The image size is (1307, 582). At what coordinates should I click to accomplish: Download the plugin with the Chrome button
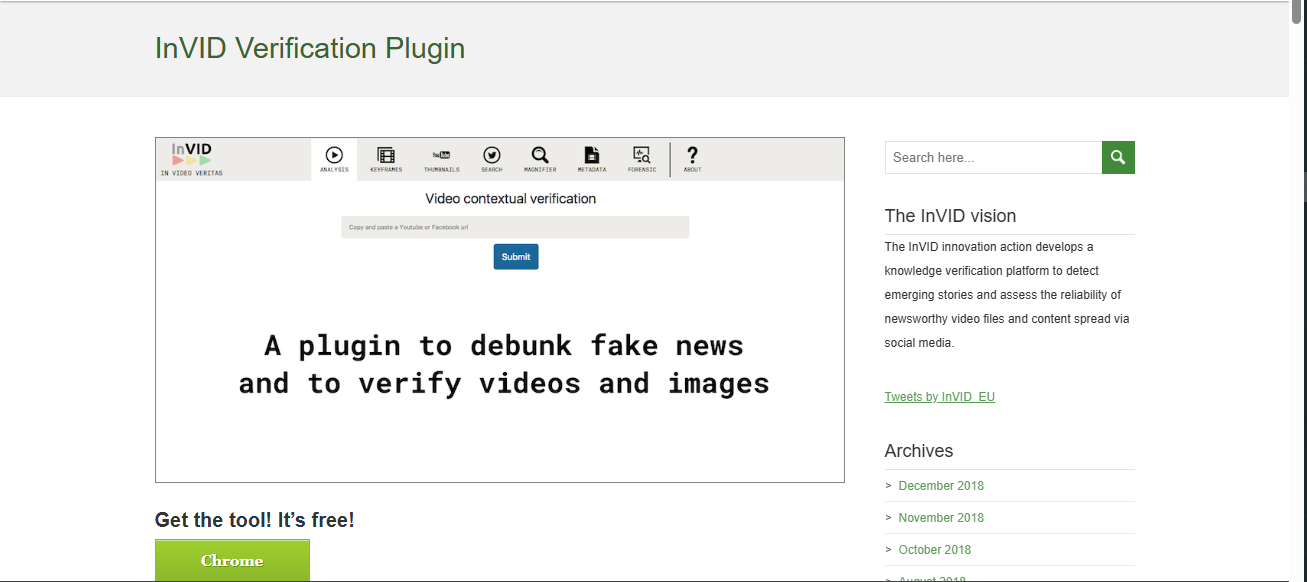pyautogui.click(x=232, y=560)
